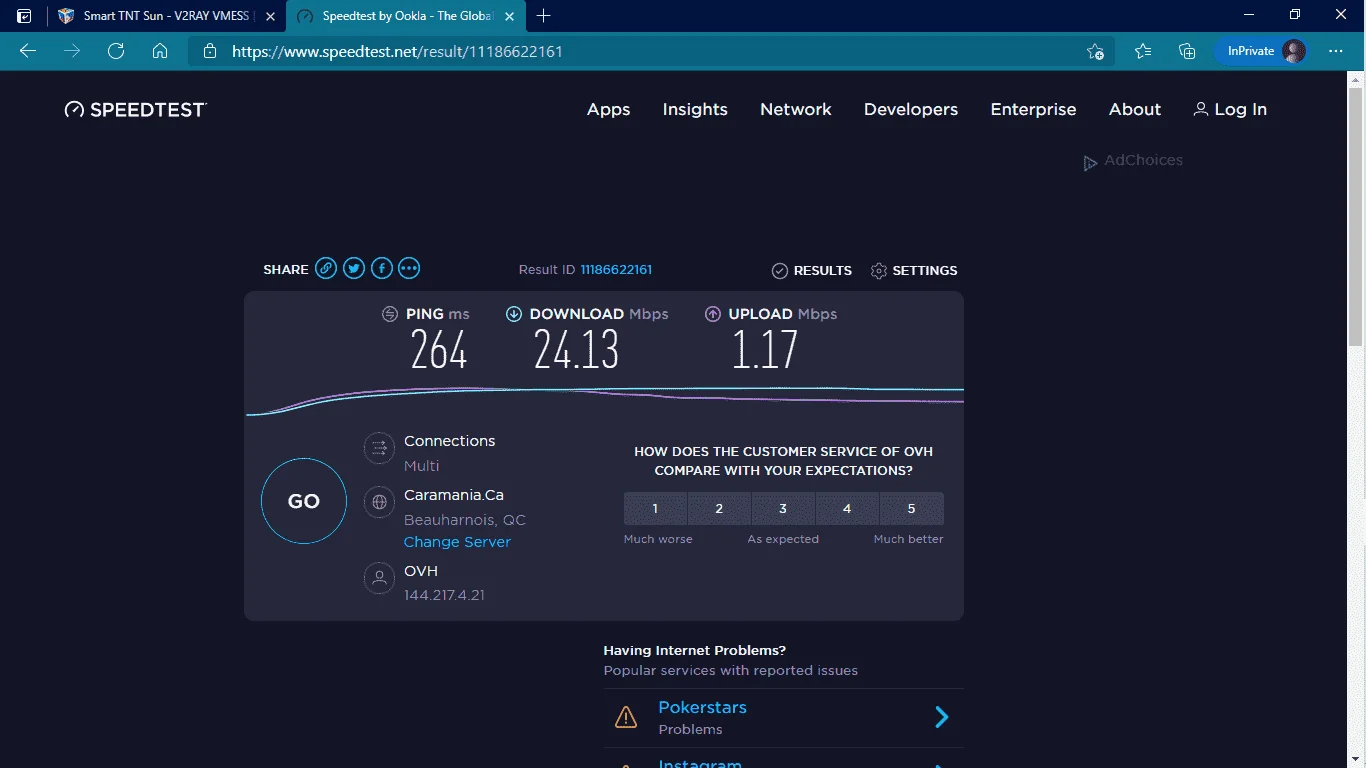Open the About menu
Screen dimensions: 1366x768
1135,109
